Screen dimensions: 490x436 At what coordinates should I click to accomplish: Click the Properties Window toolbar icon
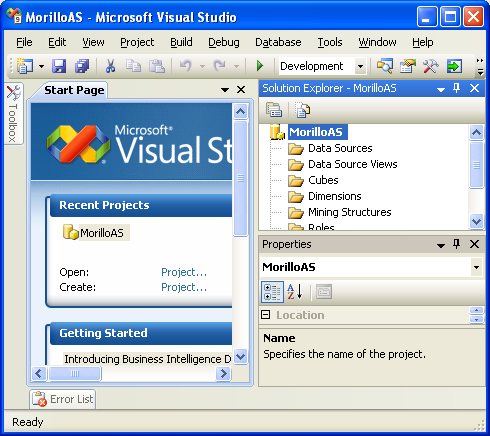408,66
